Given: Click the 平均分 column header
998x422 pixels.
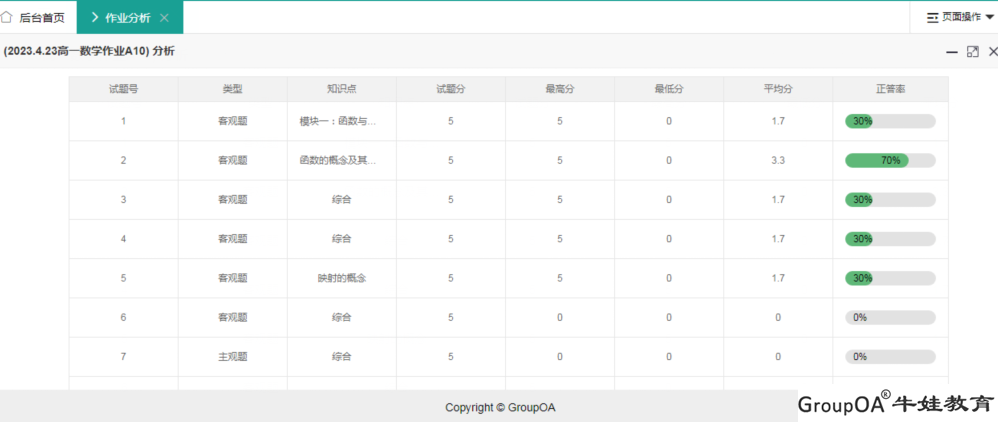Looking at the screenshot, I should [x=778, y=89].
